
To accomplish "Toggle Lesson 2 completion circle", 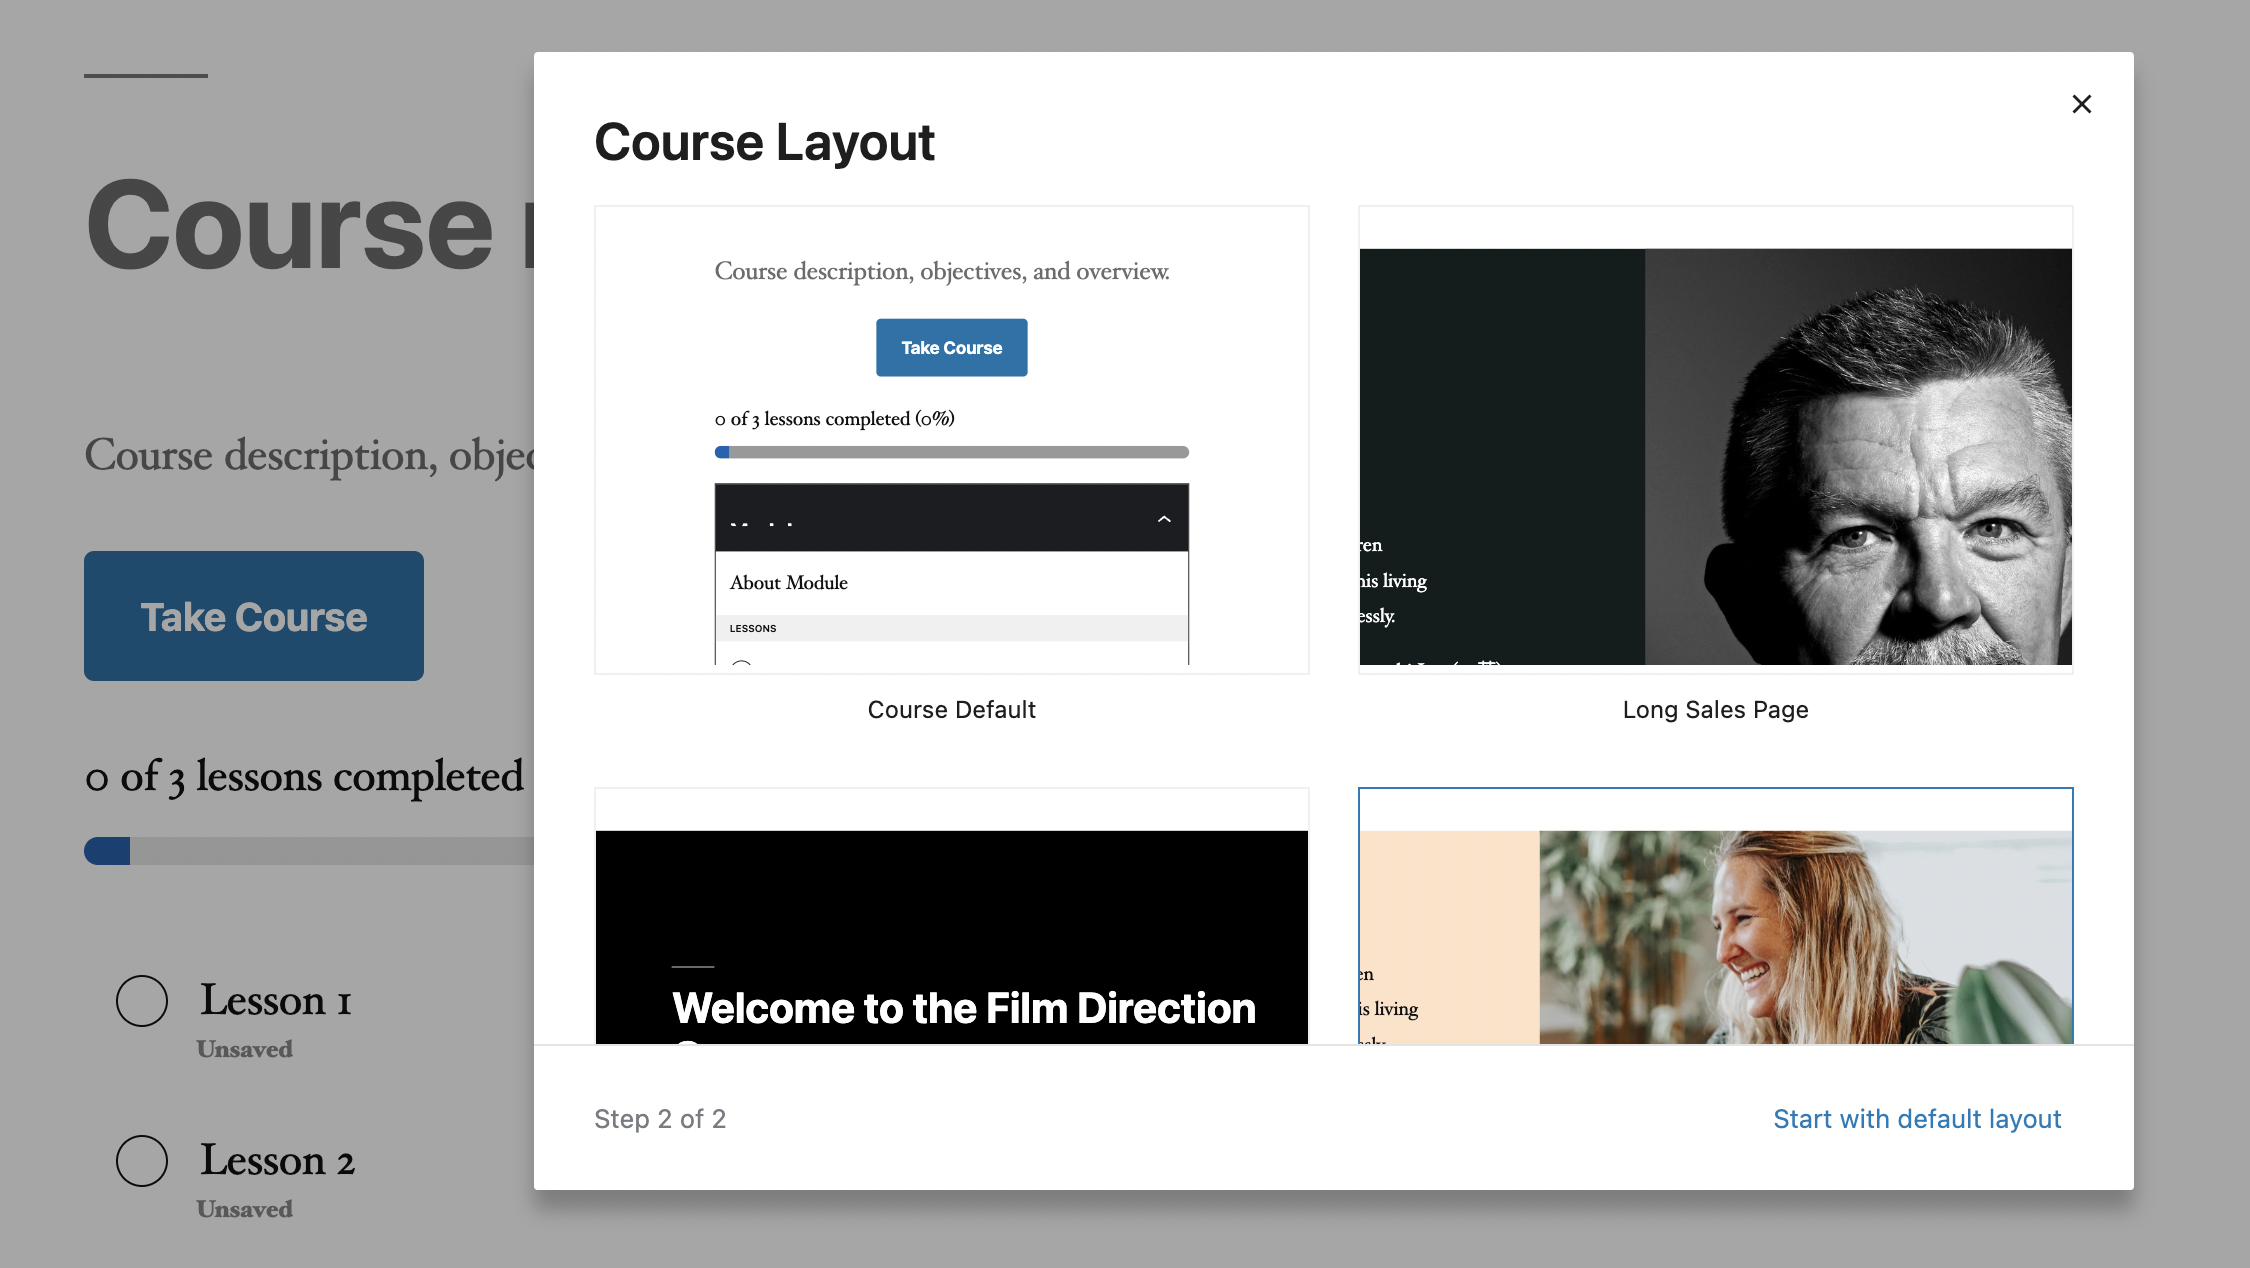I will coord(142,1161).
